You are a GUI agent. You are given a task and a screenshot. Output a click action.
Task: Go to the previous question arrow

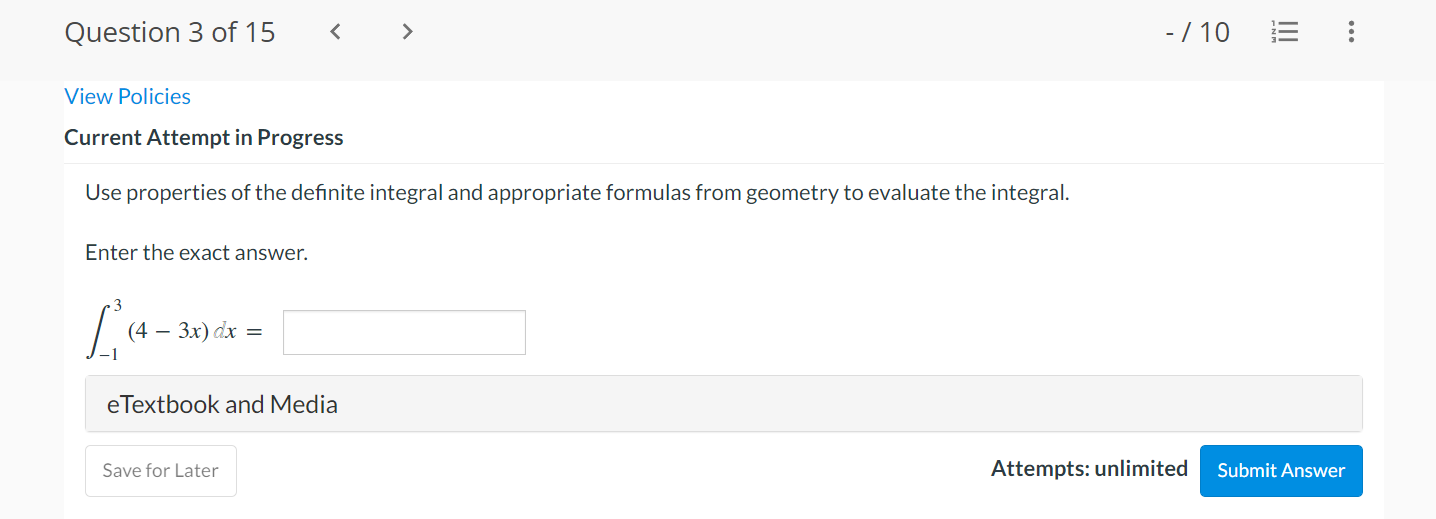[336, 32]
